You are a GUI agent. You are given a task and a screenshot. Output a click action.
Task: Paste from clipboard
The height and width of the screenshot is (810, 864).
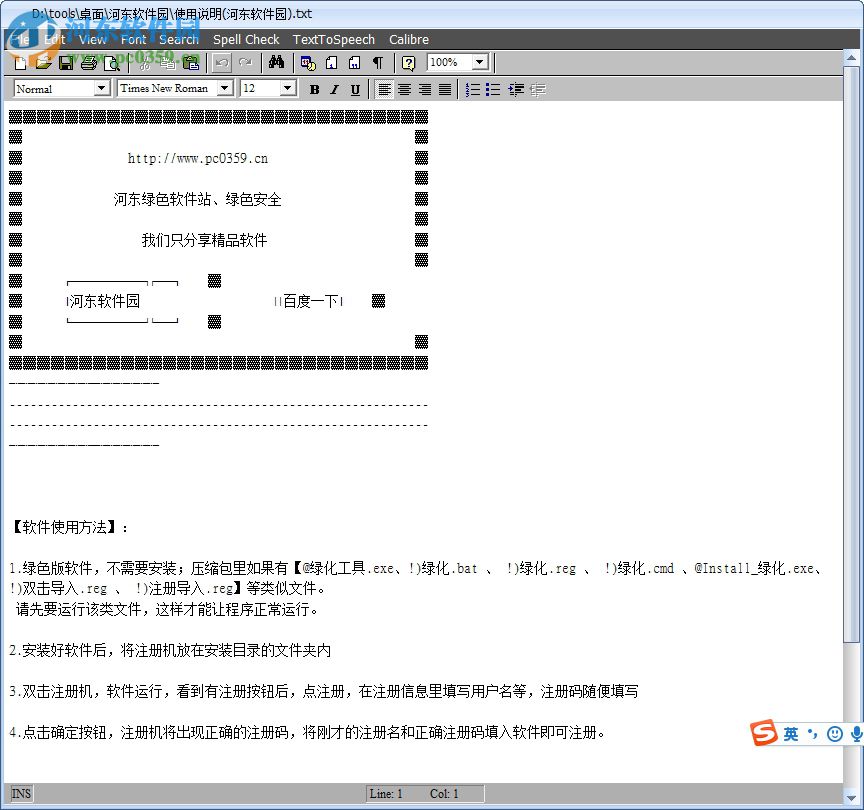tap(191, 63)
